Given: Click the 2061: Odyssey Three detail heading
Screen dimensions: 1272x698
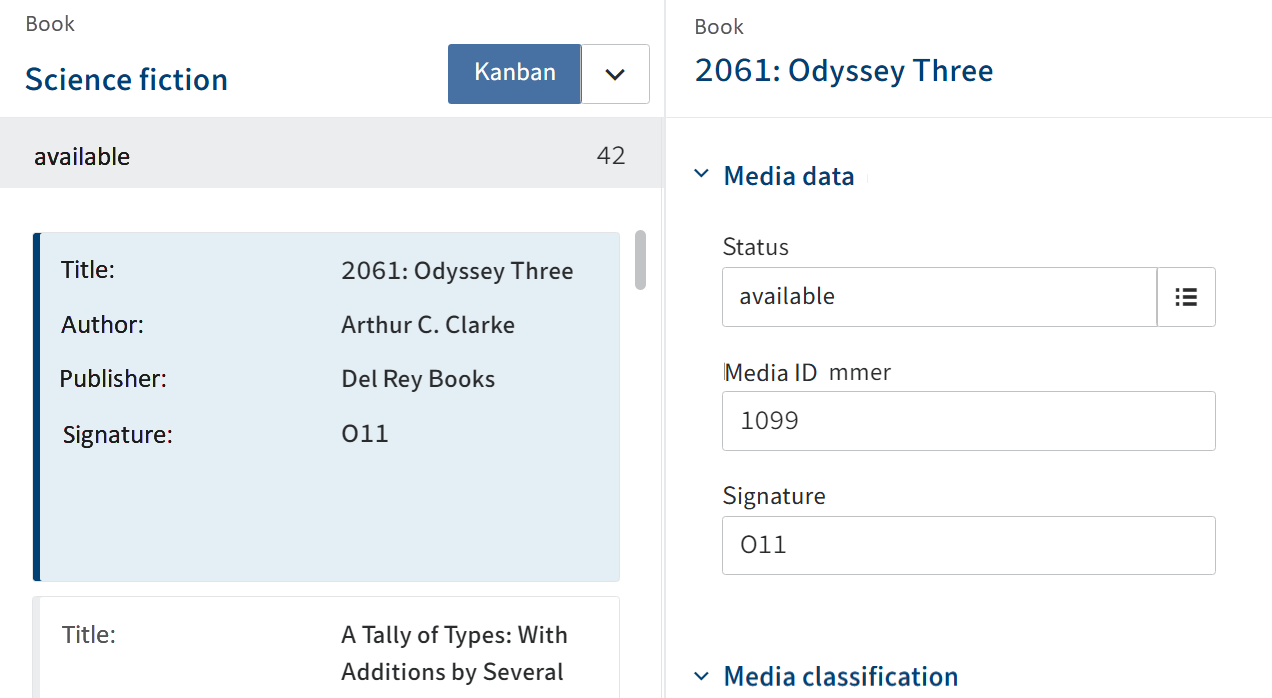Looking at the screenshot, I should coord(843,71).
